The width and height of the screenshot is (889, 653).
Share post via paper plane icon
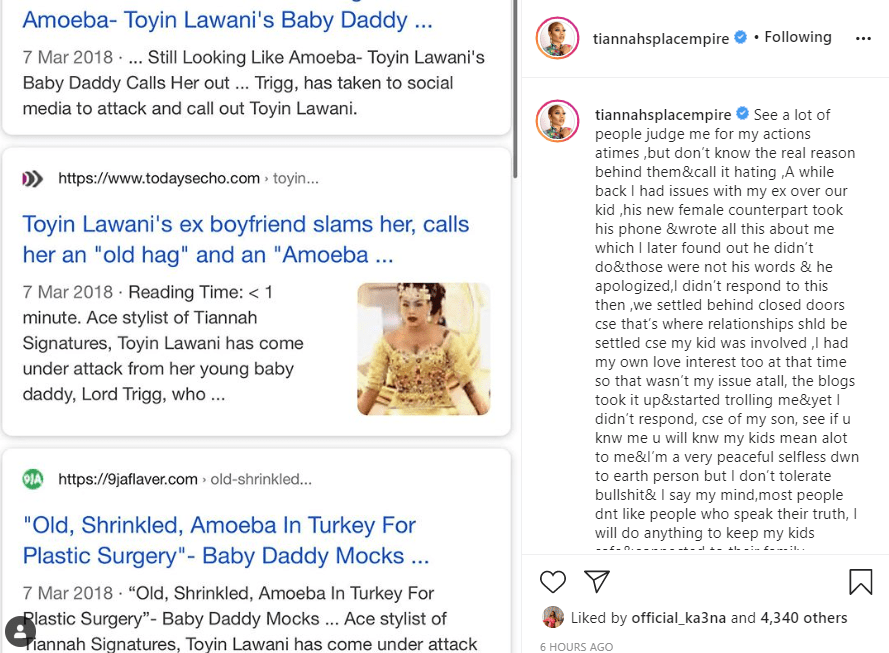click(x=597, y=581)
